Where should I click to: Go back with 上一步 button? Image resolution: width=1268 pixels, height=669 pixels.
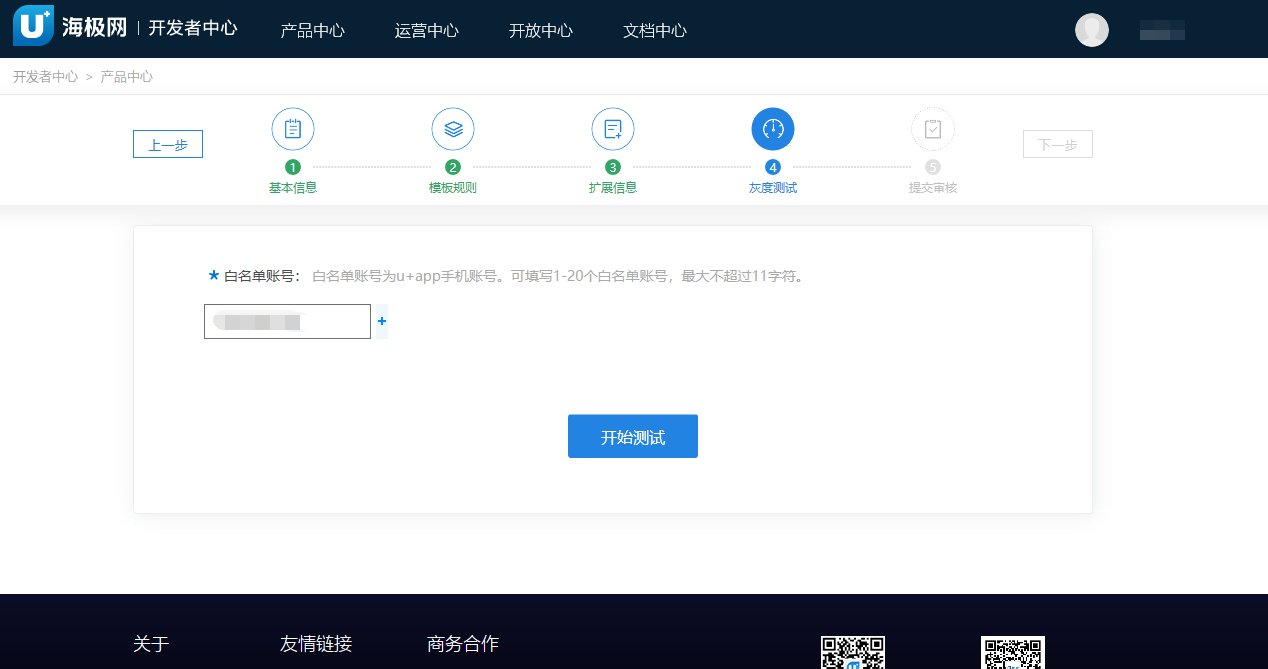168,144
